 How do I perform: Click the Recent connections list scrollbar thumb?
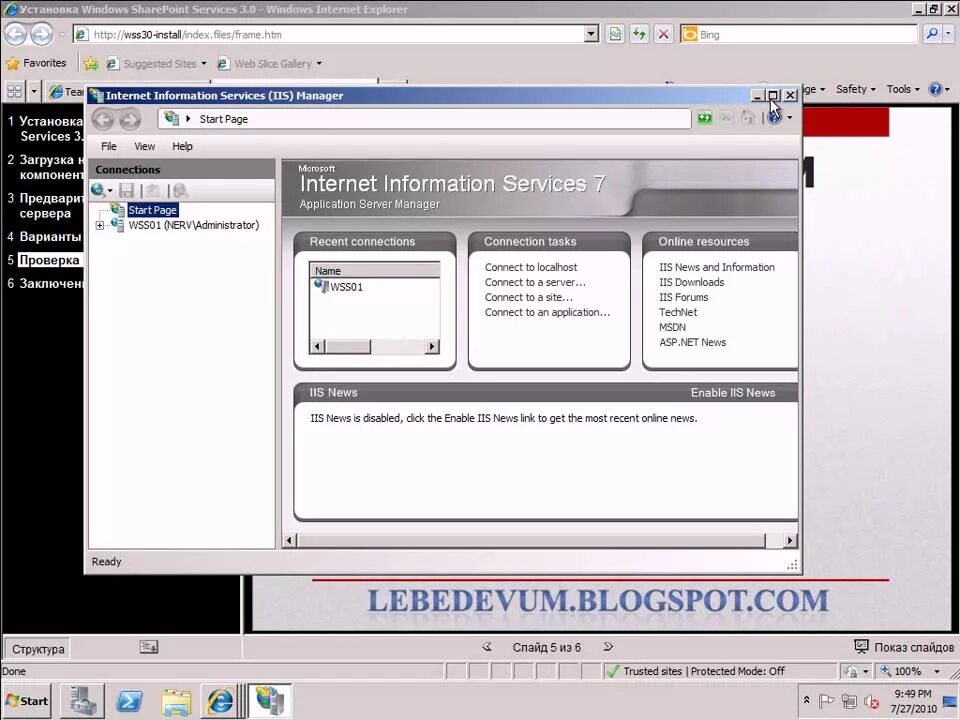[347, 347]
